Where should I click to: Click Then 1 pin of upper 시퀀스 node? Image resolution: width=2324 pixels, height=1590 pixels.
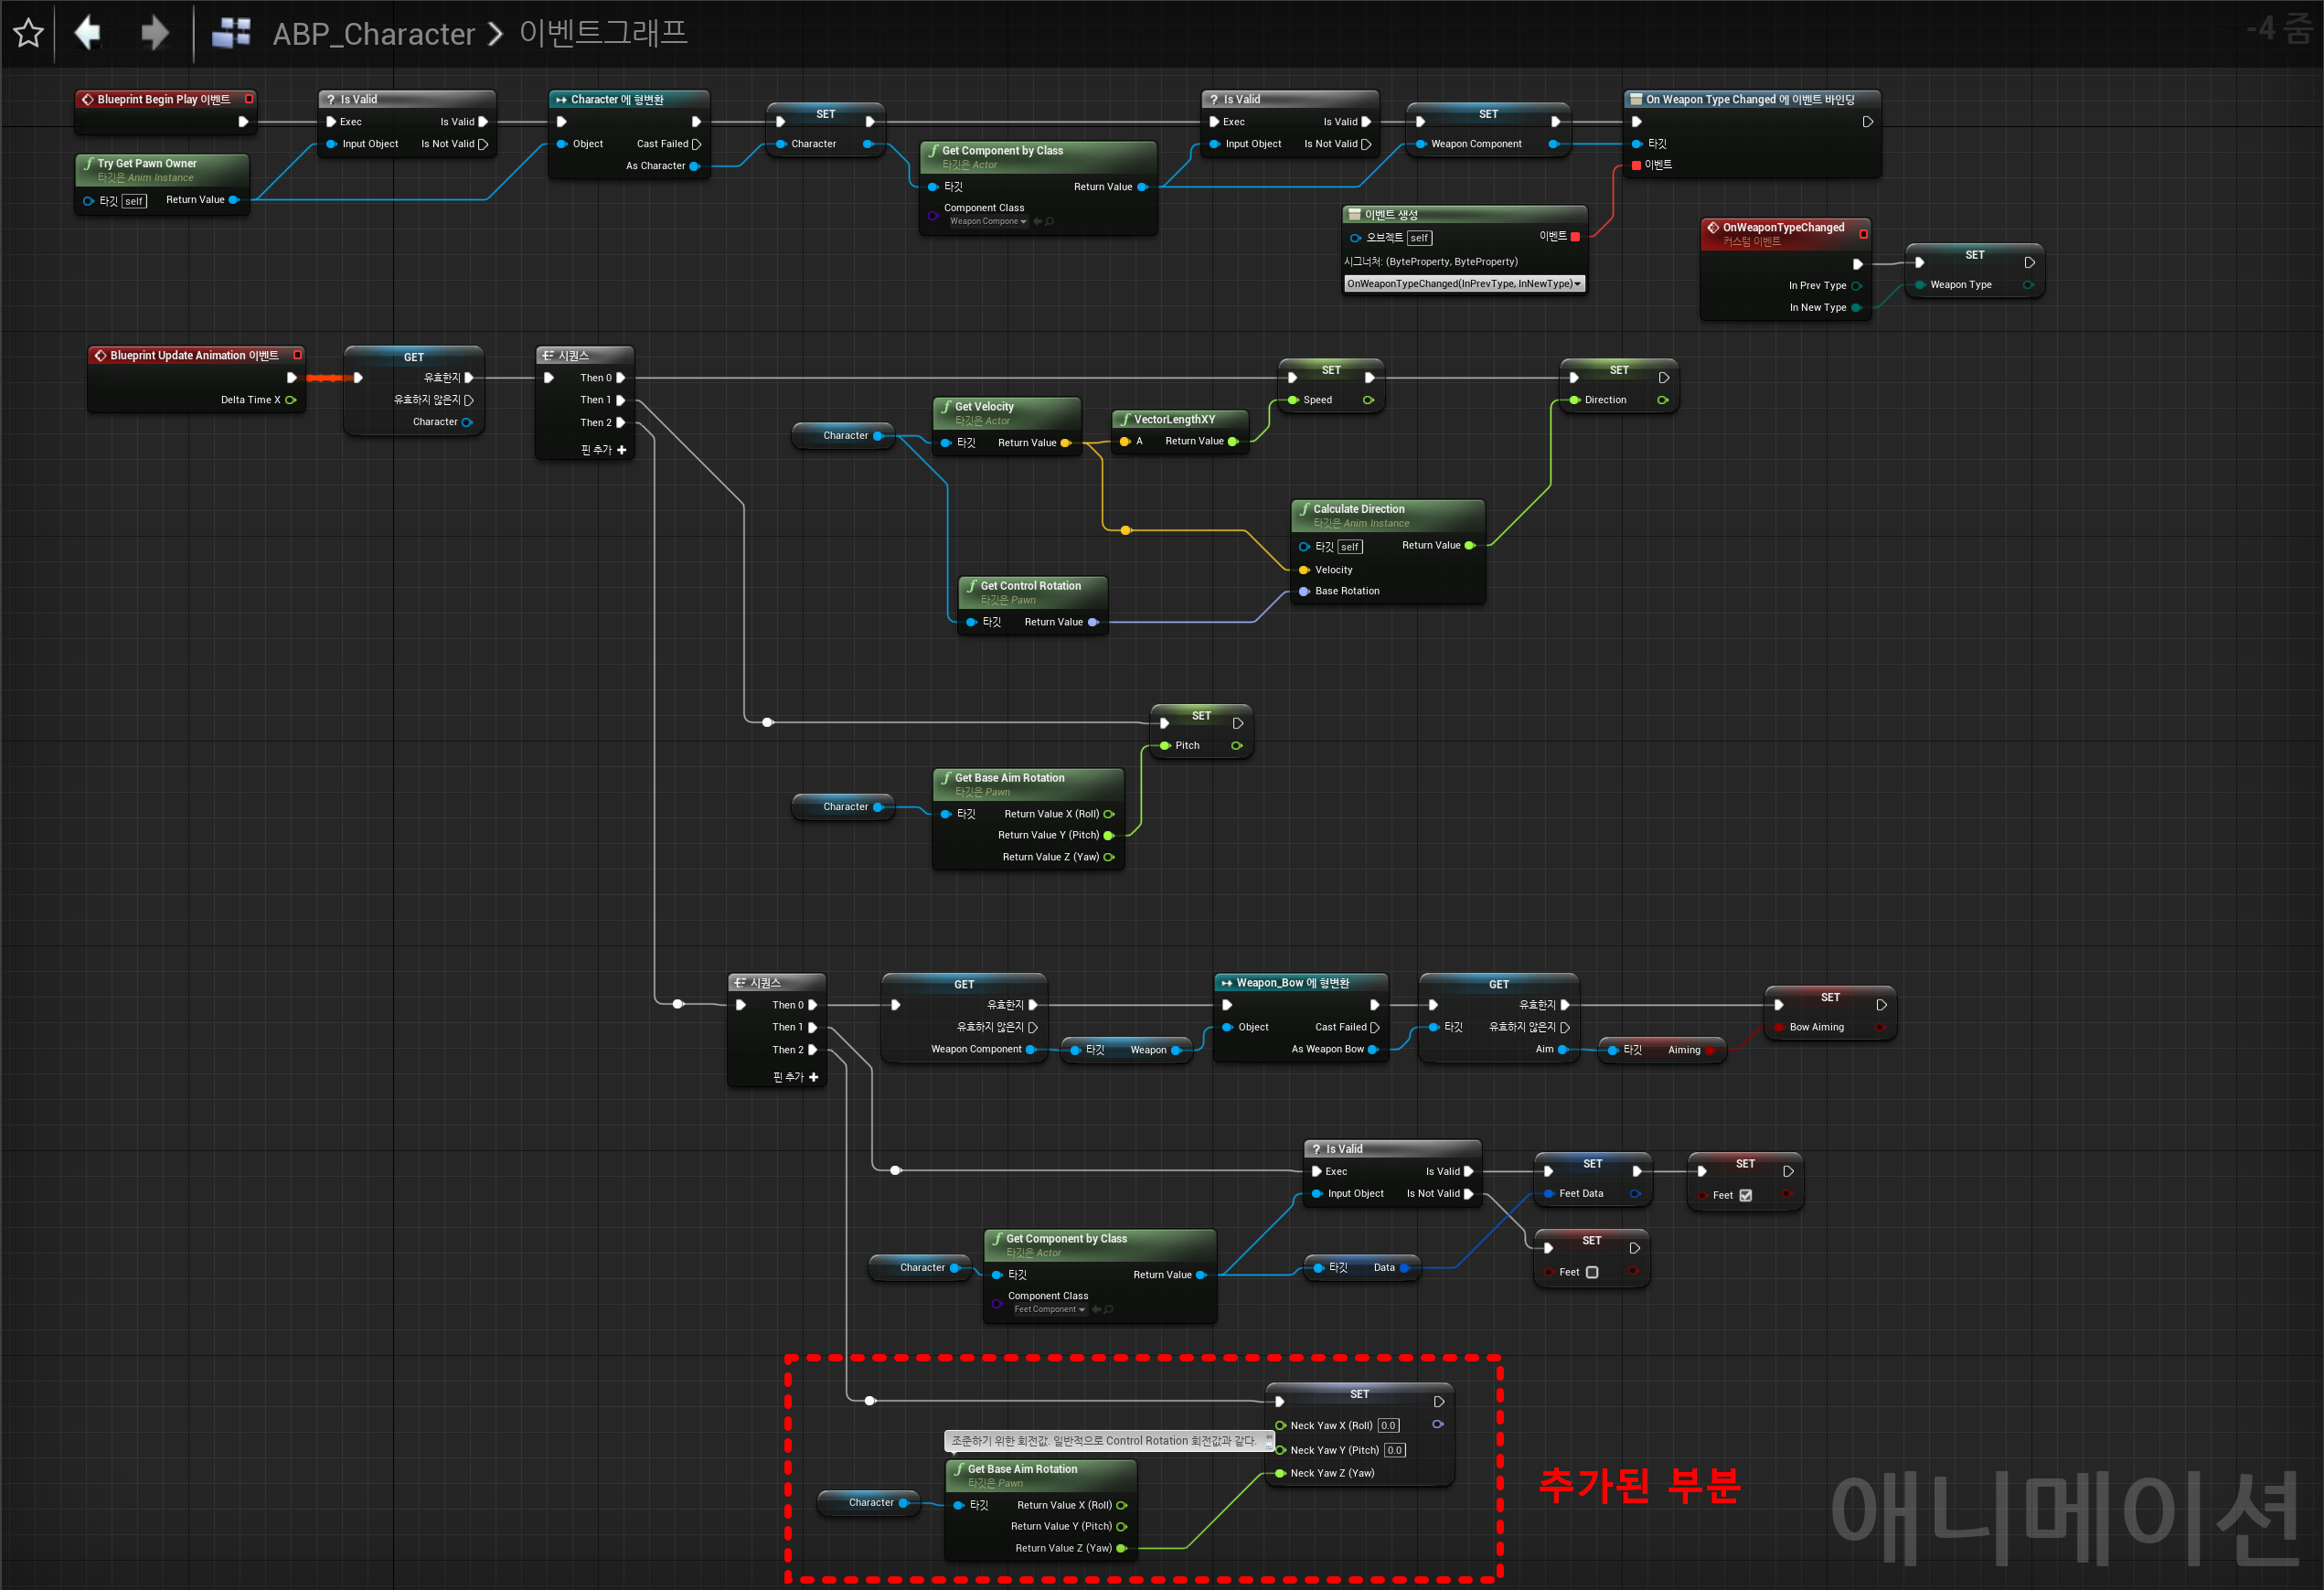coord(621,400)
